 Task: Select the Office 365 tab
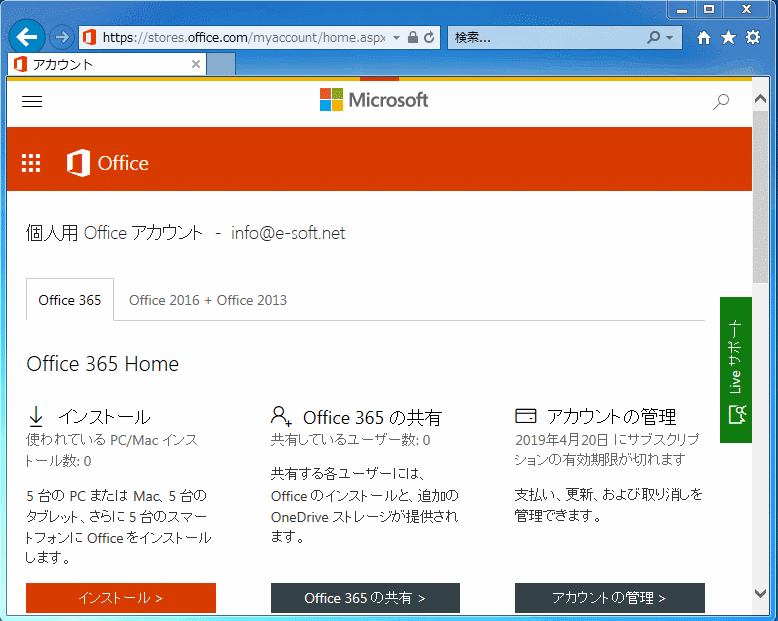70,300
